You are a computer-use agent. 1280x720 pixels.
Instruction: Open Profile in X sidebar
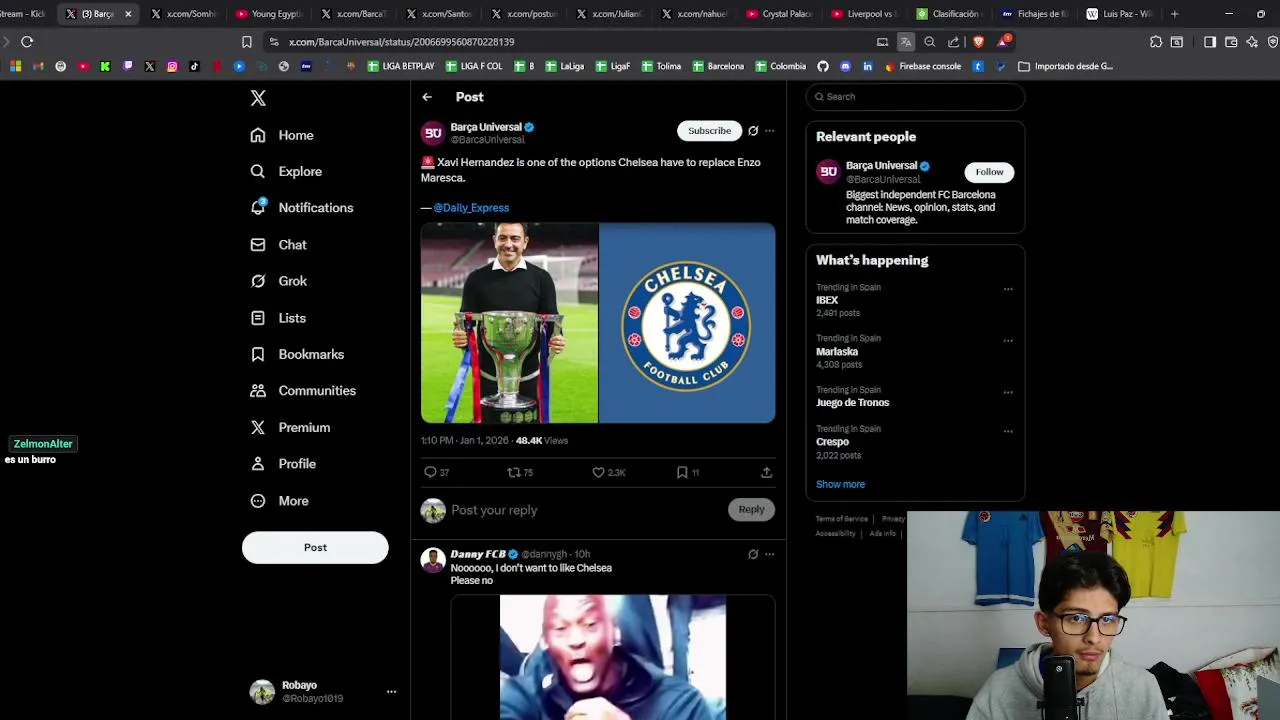coord(283,464)
